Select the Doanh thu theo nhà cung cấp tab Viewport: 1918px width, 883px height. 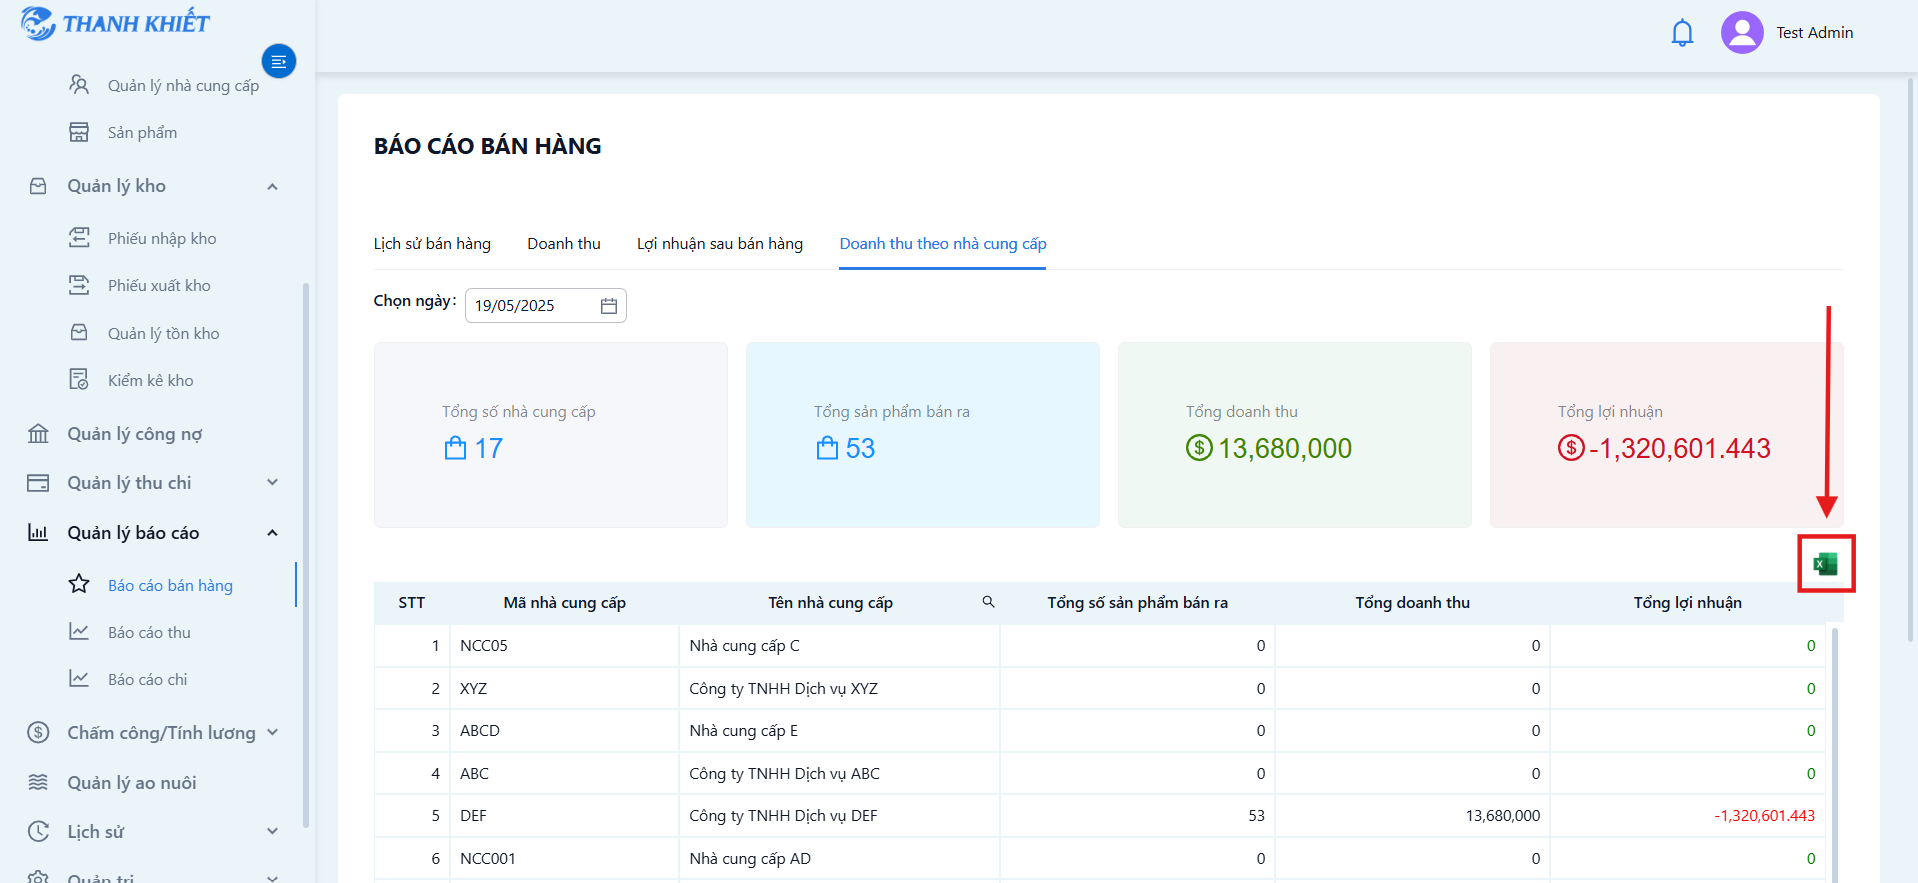[x=943, y=244]
